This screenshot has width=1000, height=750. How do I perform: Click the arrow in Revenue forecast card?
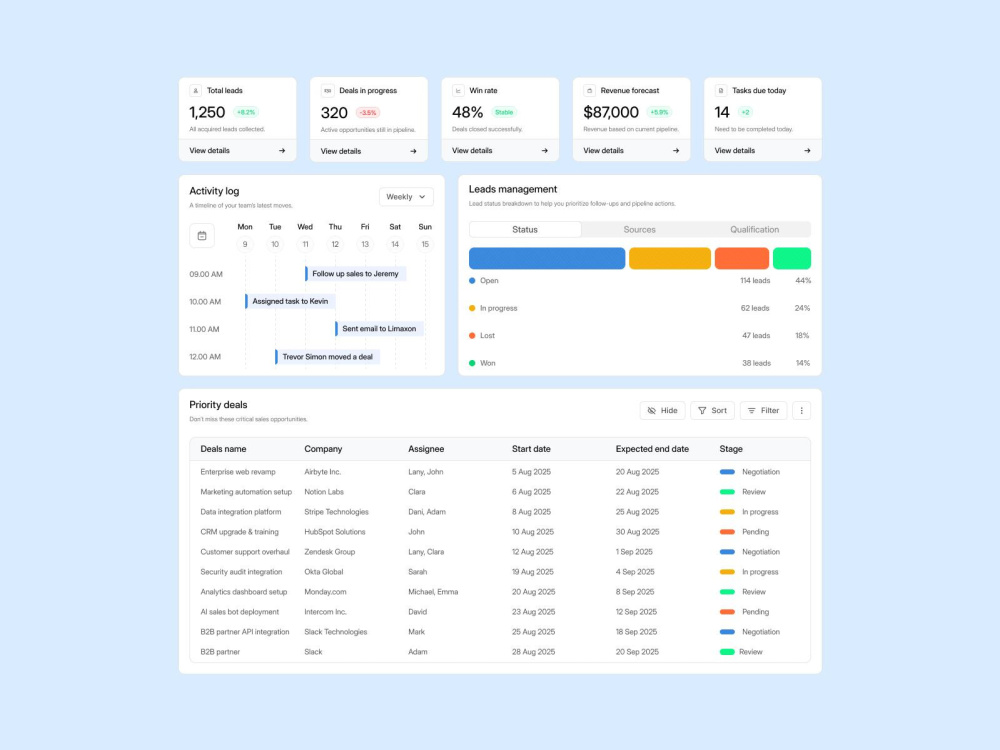pos(676,151)
